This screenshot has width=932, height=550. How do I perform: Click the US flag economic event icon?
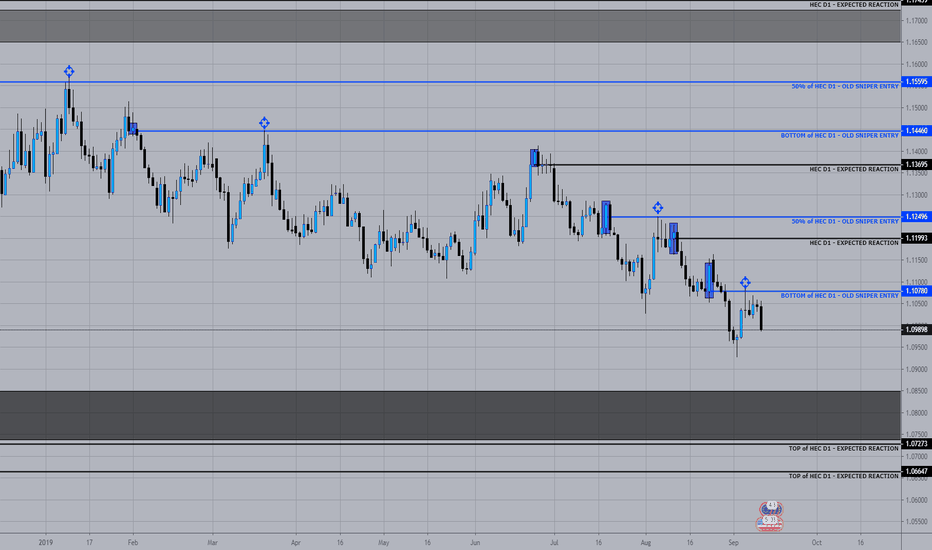point(770,523)
